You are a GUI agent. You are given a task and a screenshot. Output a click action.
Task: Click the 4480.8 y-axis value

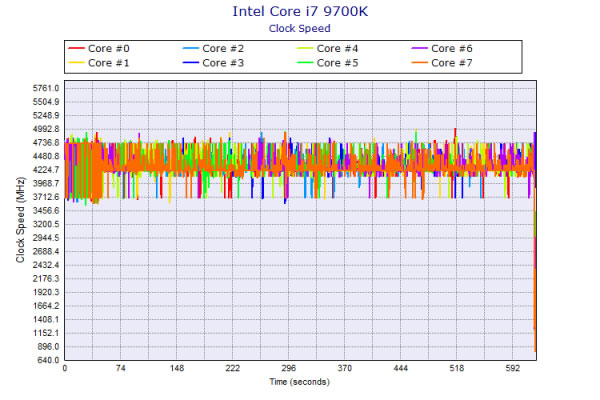(x=46, y=156)
